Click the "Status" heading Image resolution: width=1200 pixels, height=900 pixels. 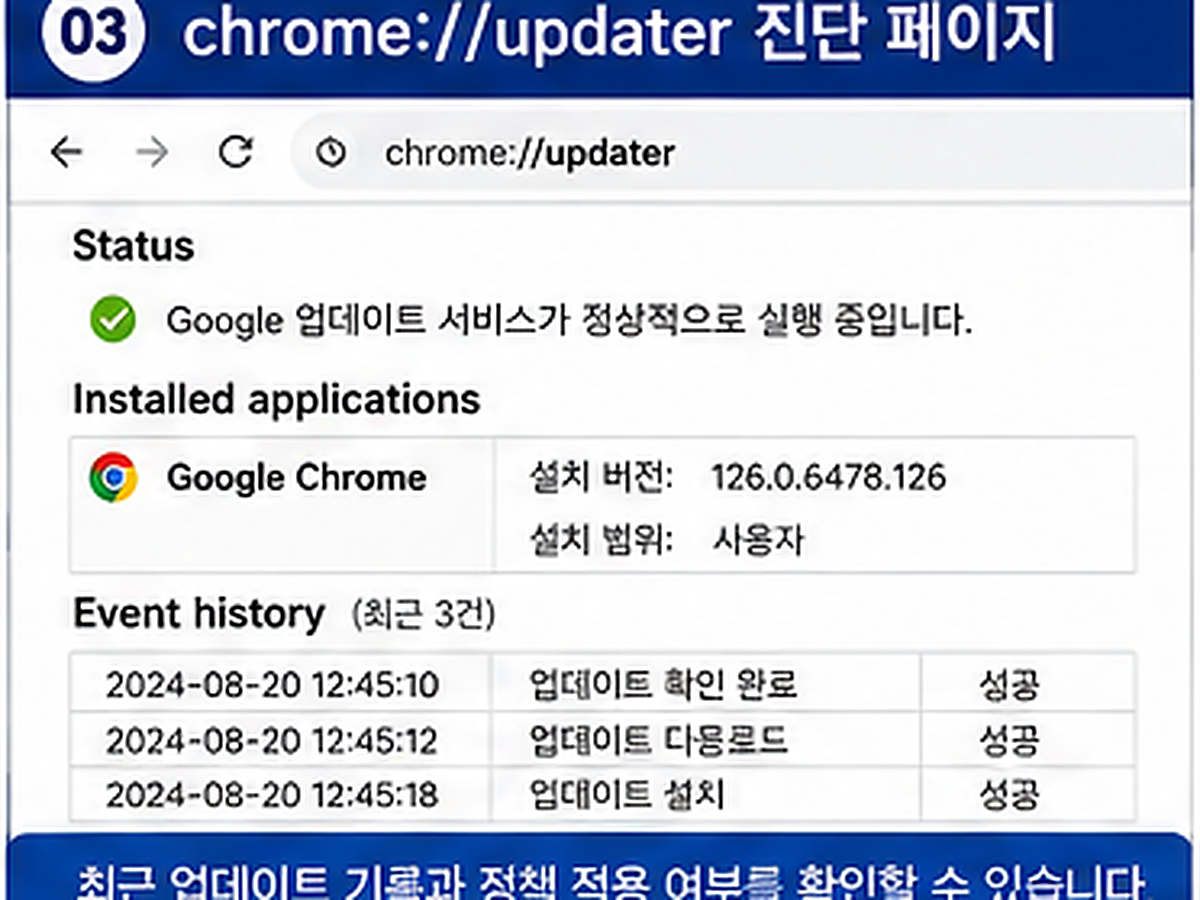[133, 246]
